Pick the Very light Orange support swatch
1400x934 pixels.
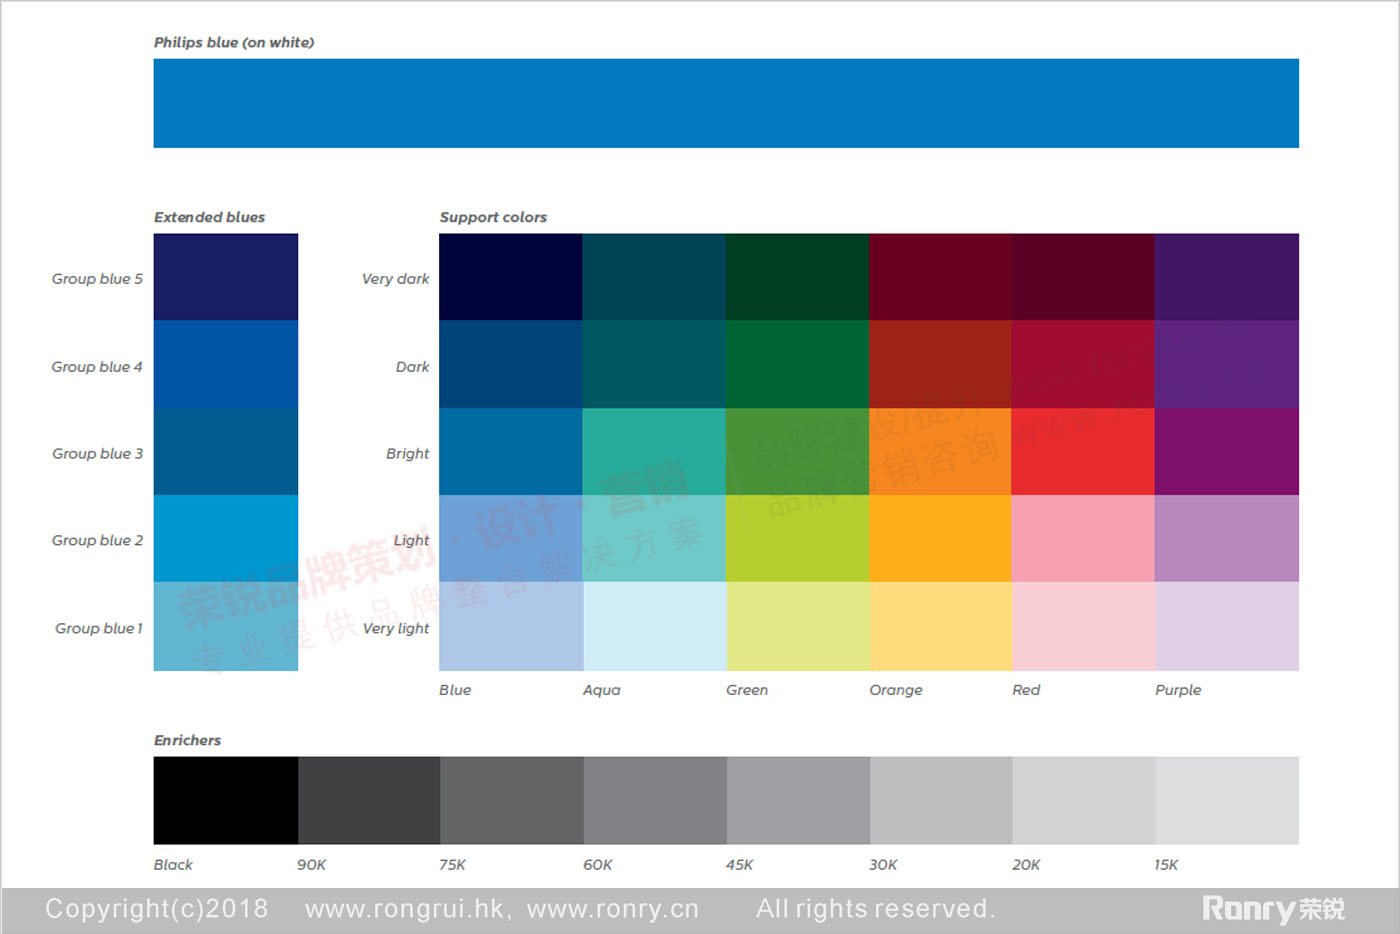941,626
